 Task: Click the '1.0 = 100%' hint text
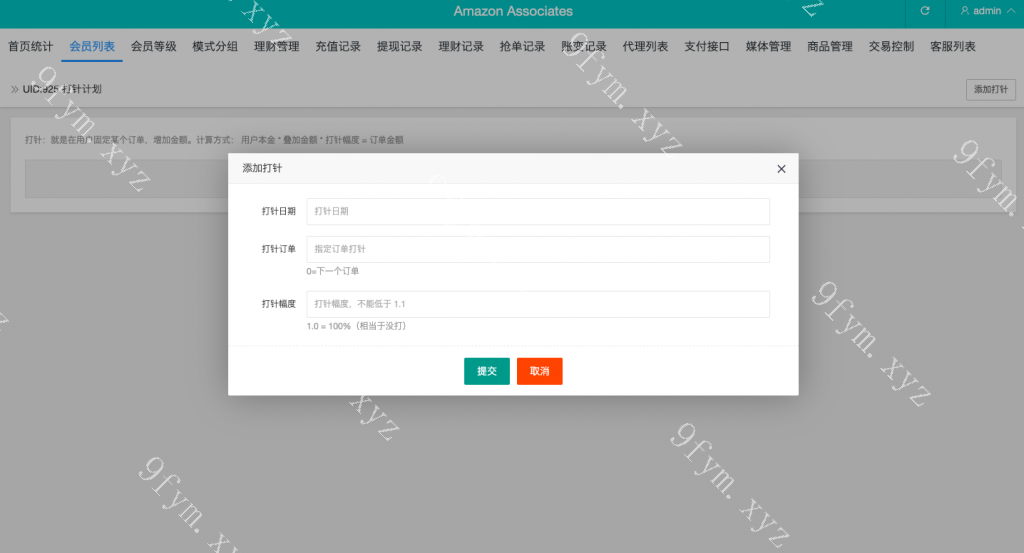tap(356, 326)
